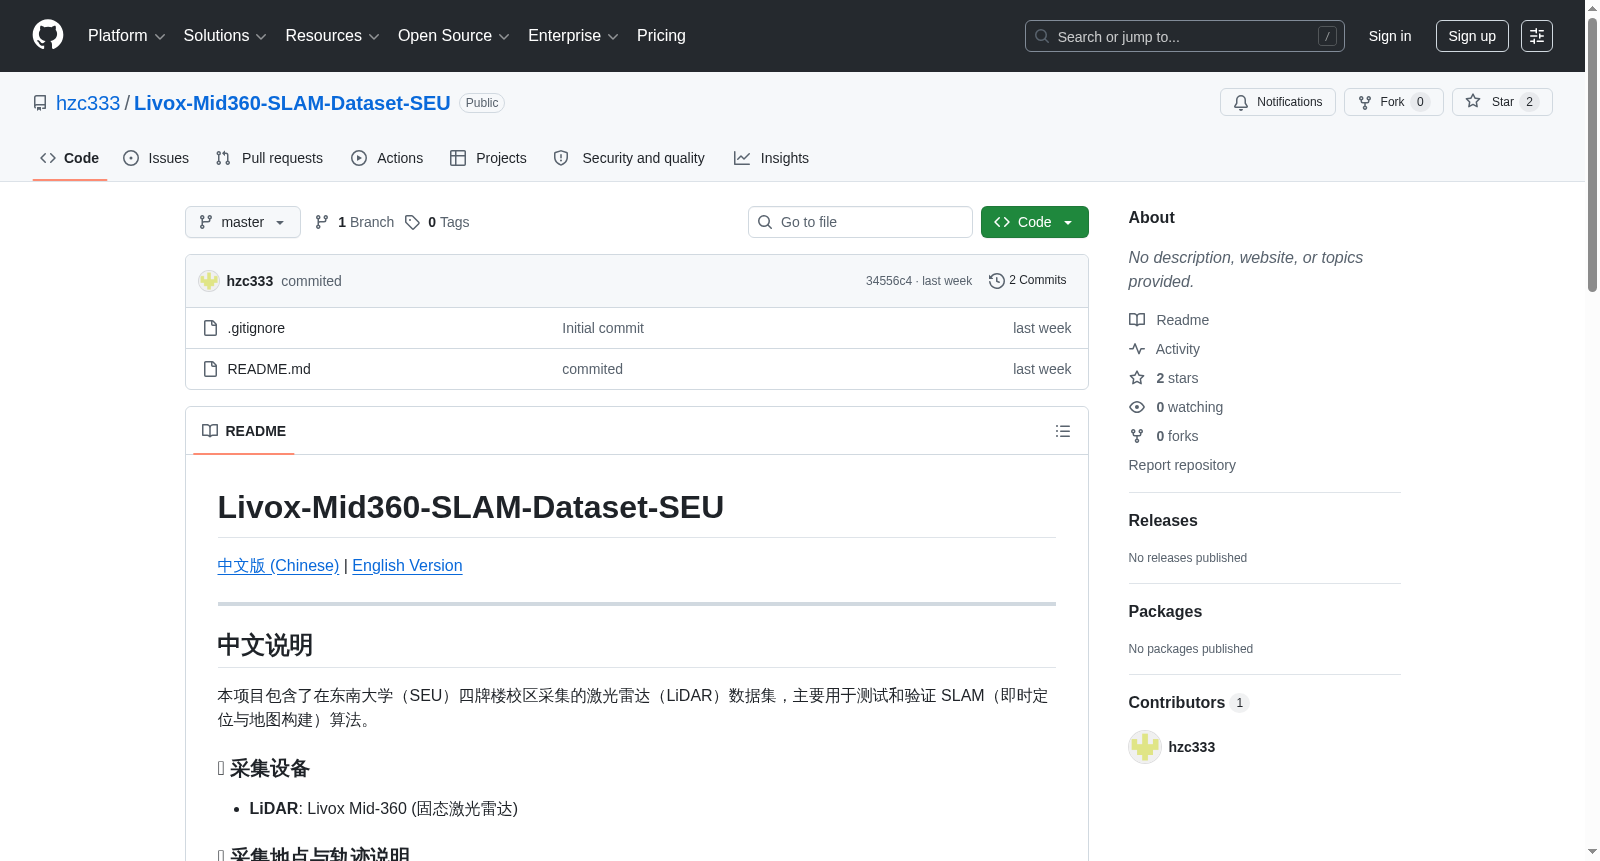
Task: Expand the Open Source menu
Action: coord(454,36)
